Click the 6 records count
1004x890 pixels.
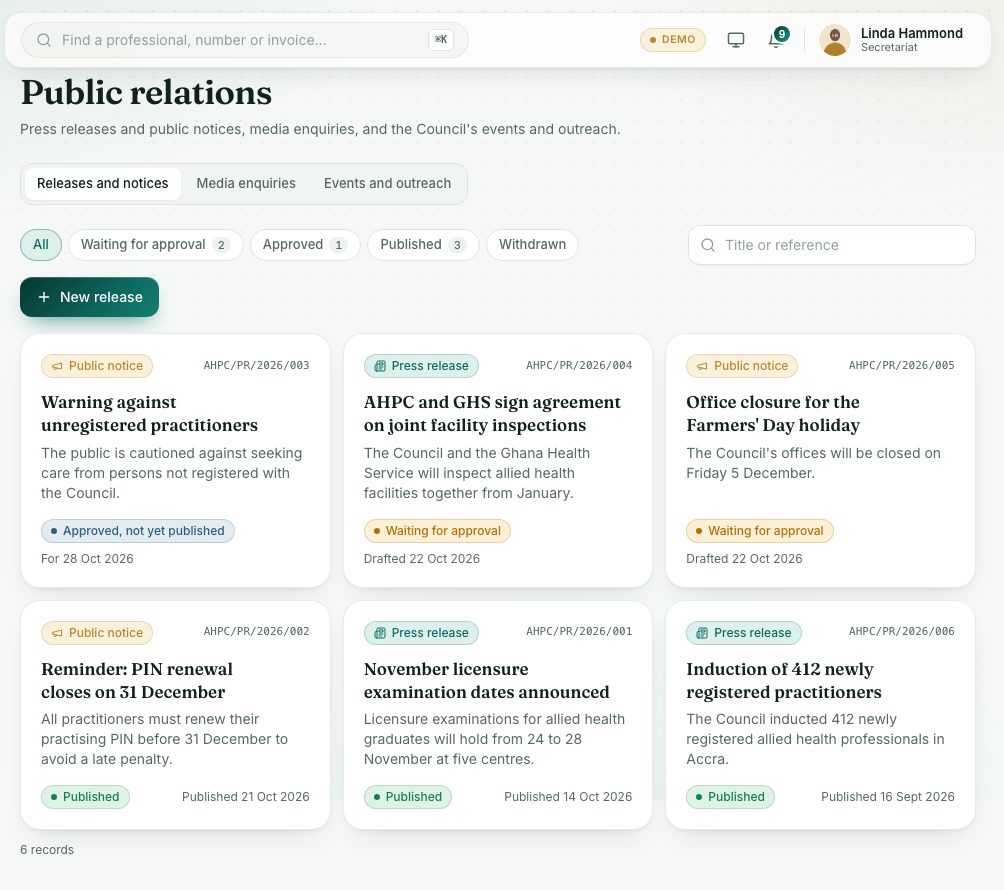point(47,850)
